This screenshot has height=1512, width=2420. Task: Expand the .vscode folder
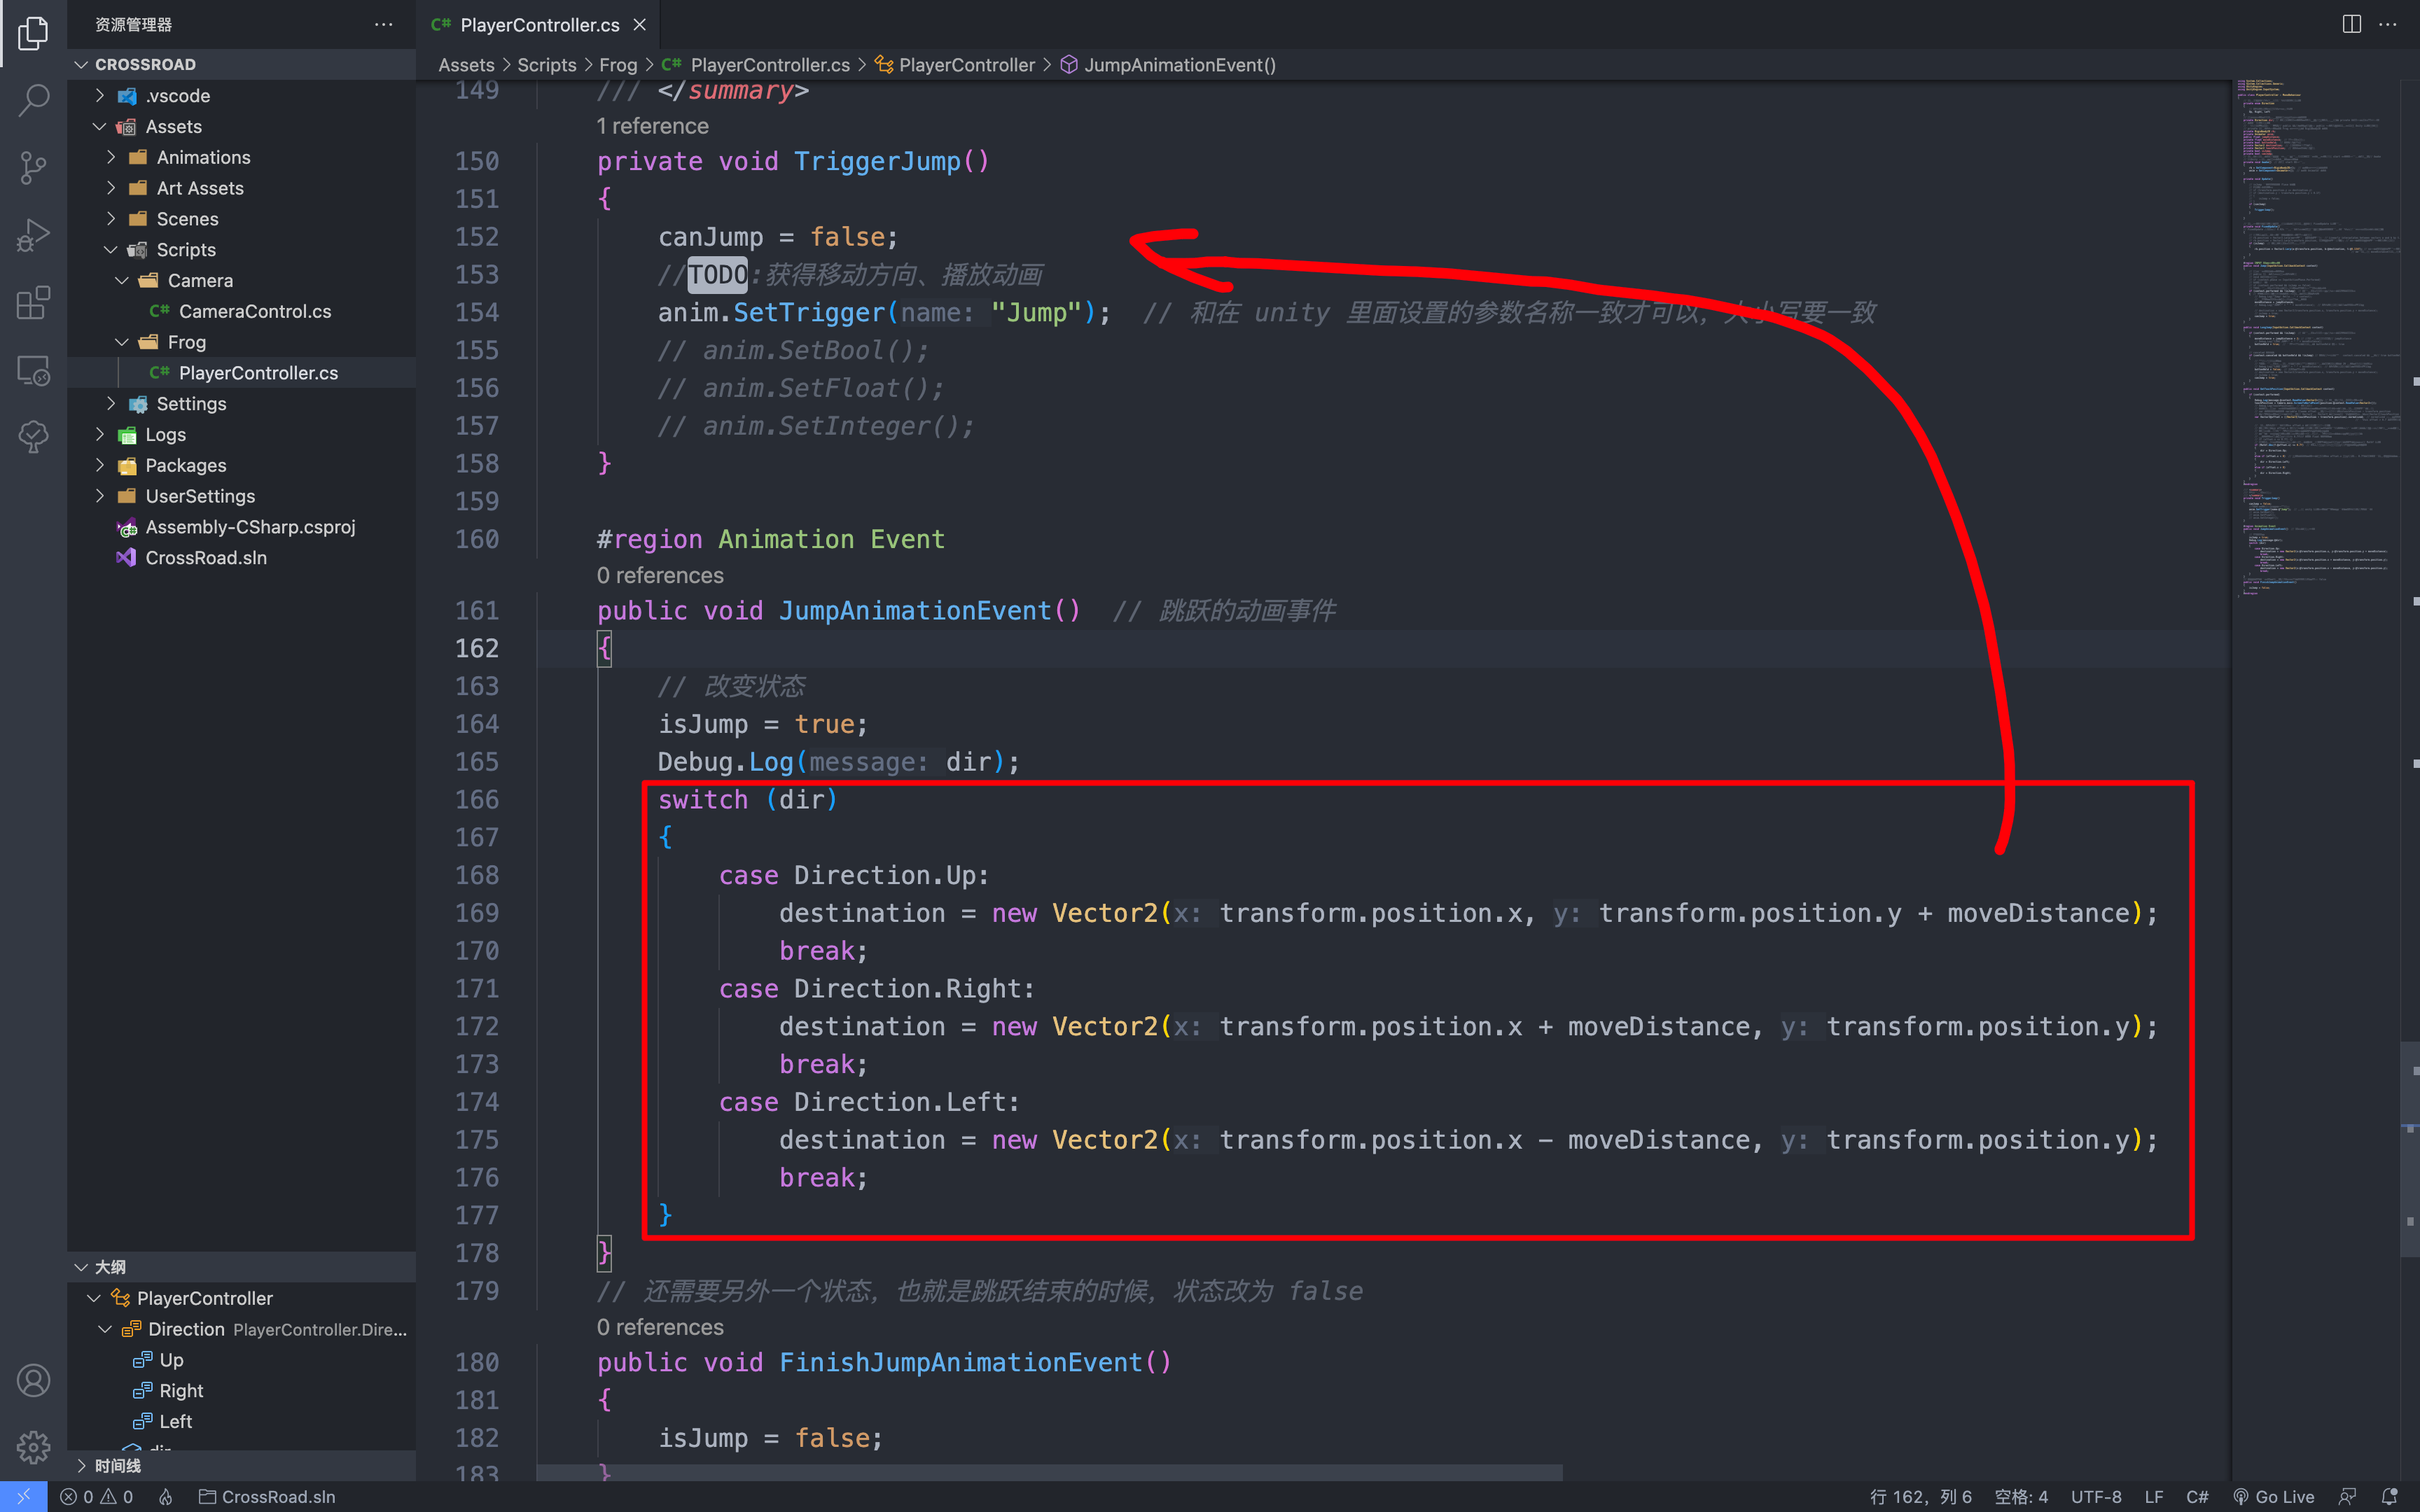pyautogui.click(x=241, y=96)
